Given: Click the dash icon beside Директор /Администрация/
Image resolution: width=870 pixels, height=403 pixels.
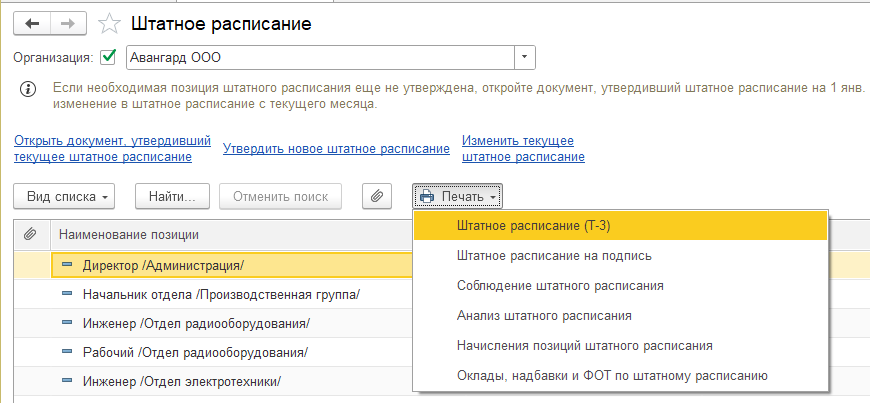Looking at the screenshot, I should [67, 264].
